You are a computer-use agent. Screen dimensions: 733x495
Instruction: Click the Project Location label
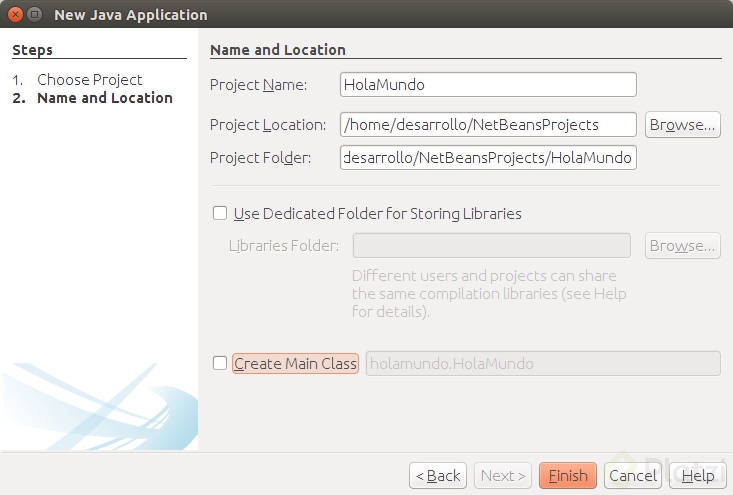tap(268, 125)
